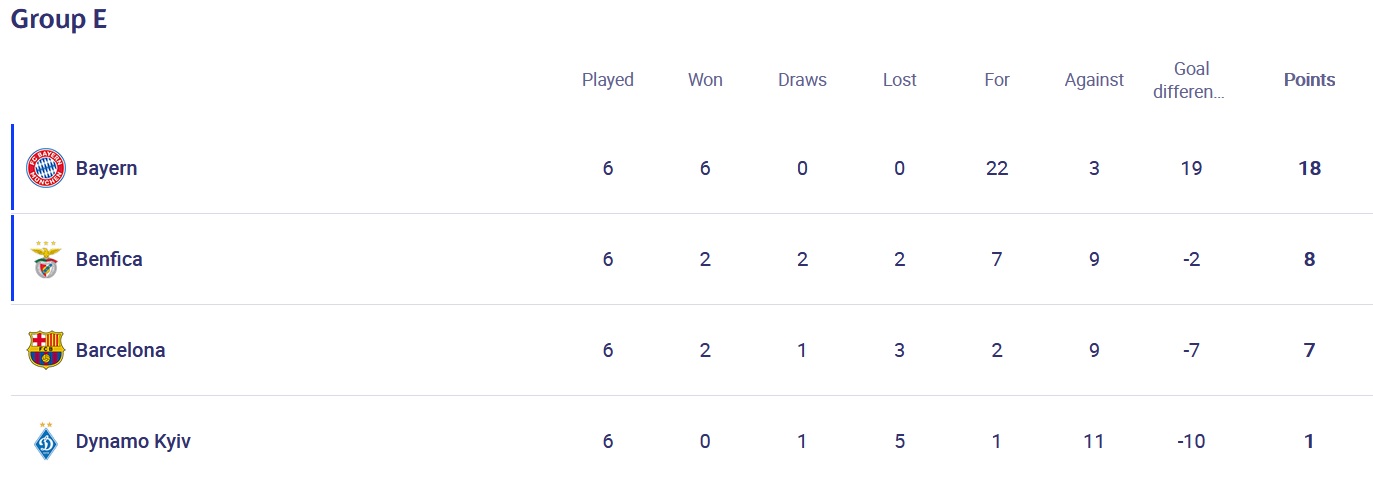
Task: Click the Dynamo Kyiv diamond logo
Action: click(45, 441)
